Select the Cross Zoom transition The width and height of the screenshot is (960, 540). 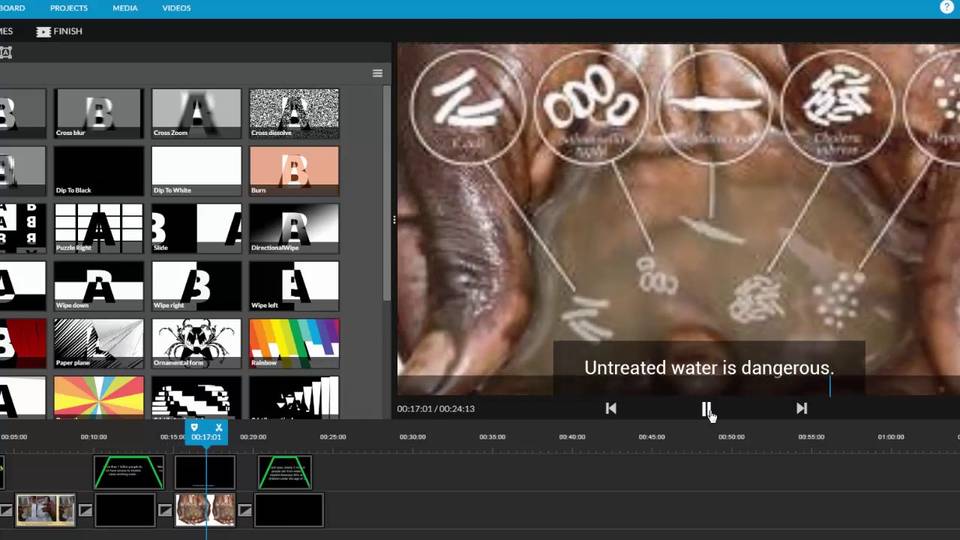[196, 112]
